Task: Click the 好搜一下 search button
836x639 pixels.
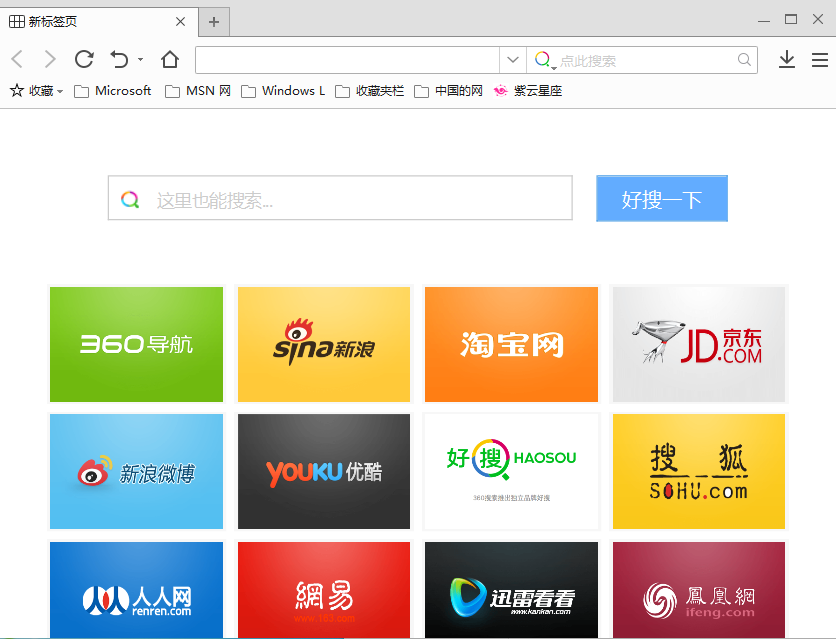Action: 661,198
